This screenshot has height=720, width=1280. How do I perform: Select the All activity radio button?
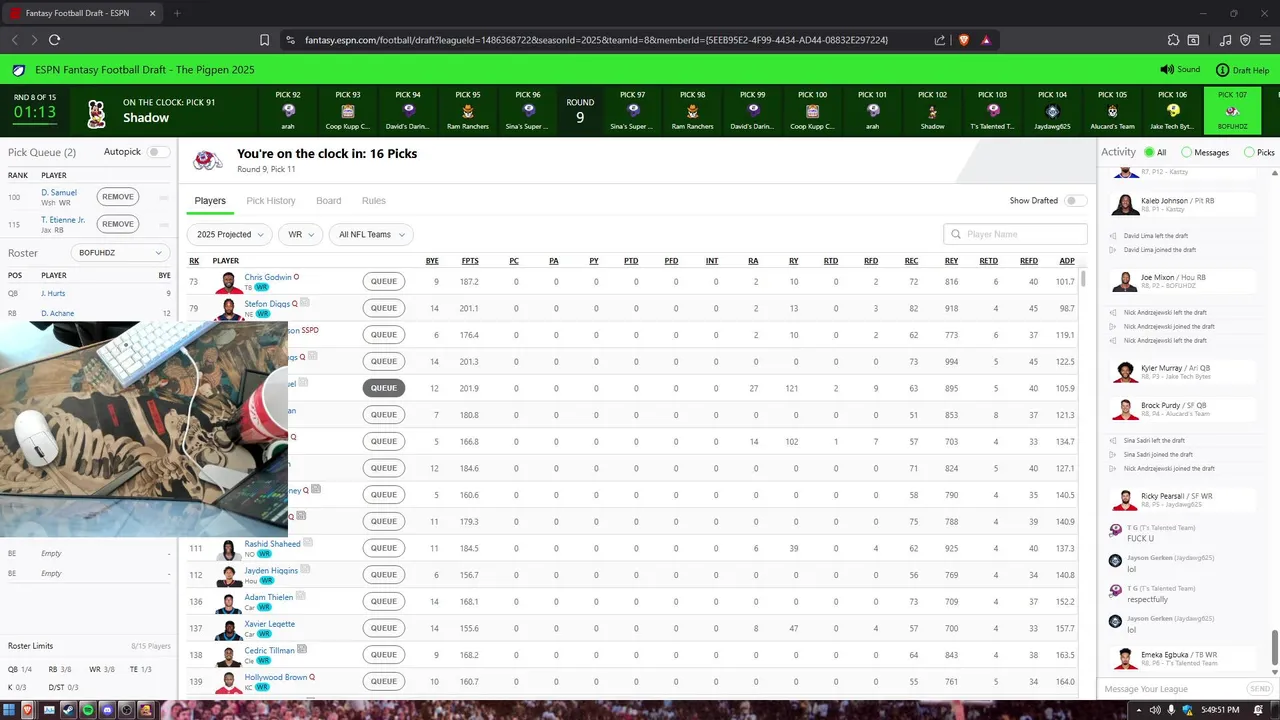click(x=1149, y=152)
